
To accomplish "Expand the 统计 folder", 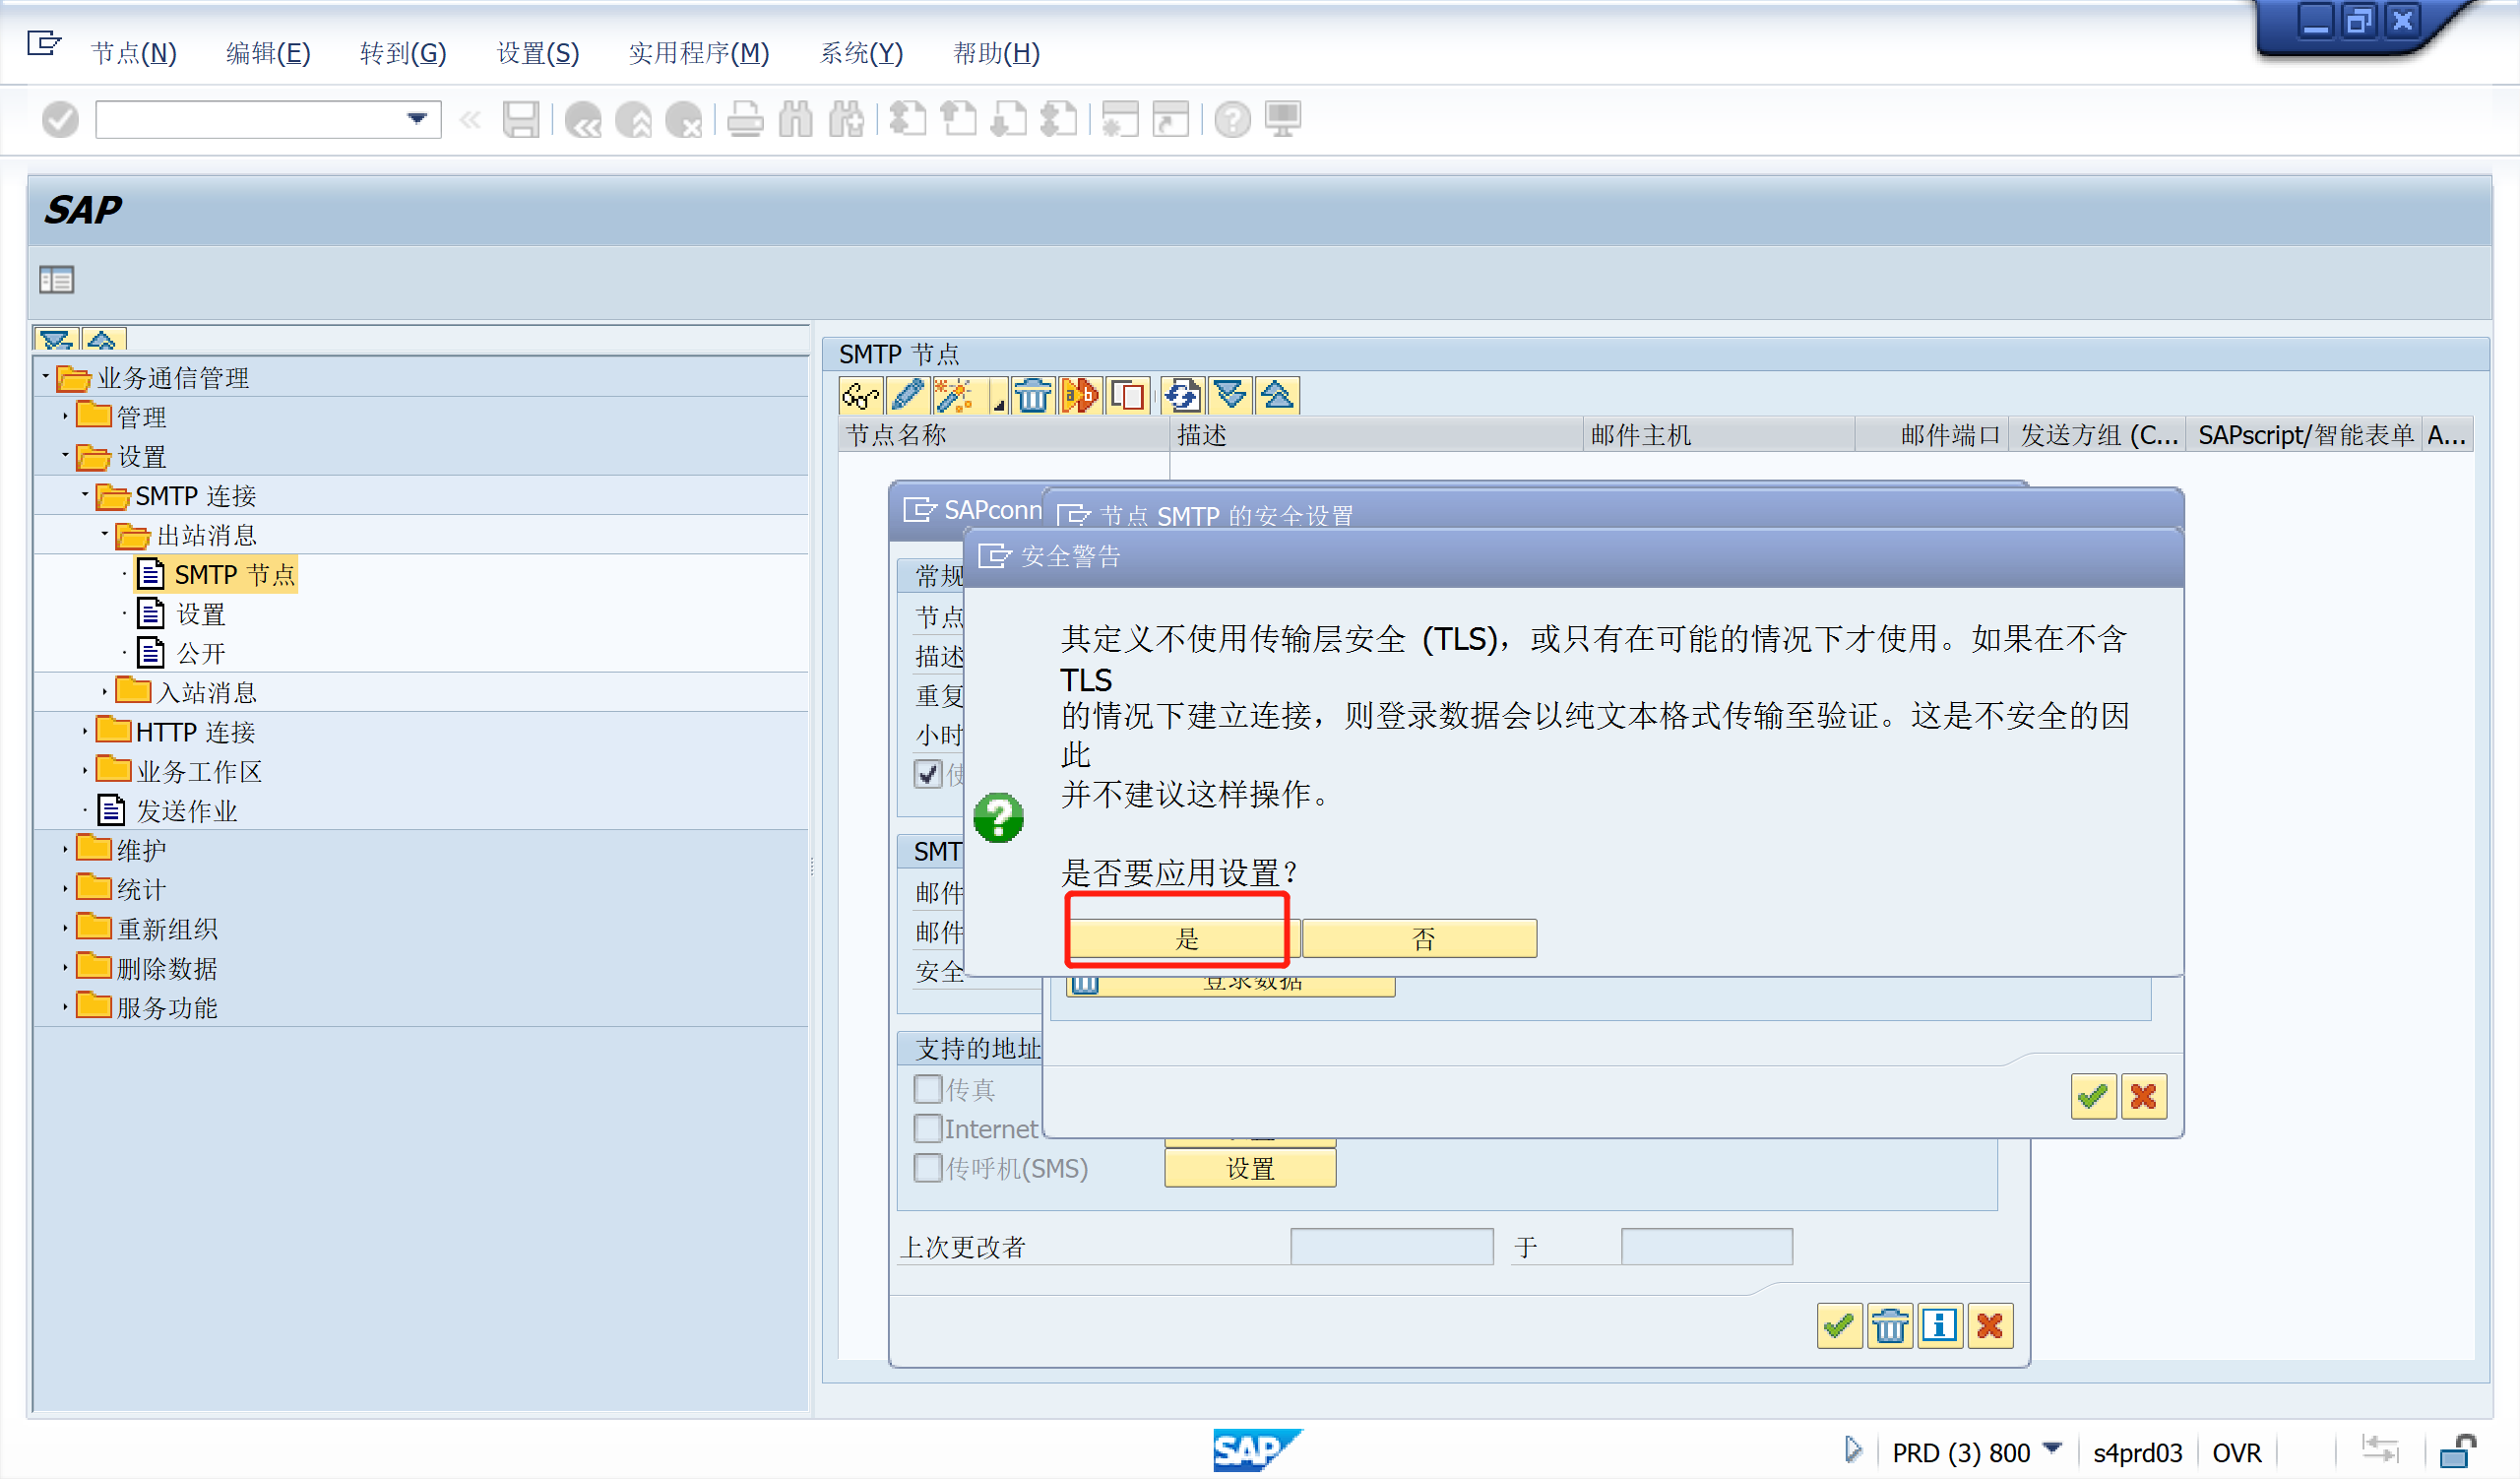I will click(x=65, y=889).
